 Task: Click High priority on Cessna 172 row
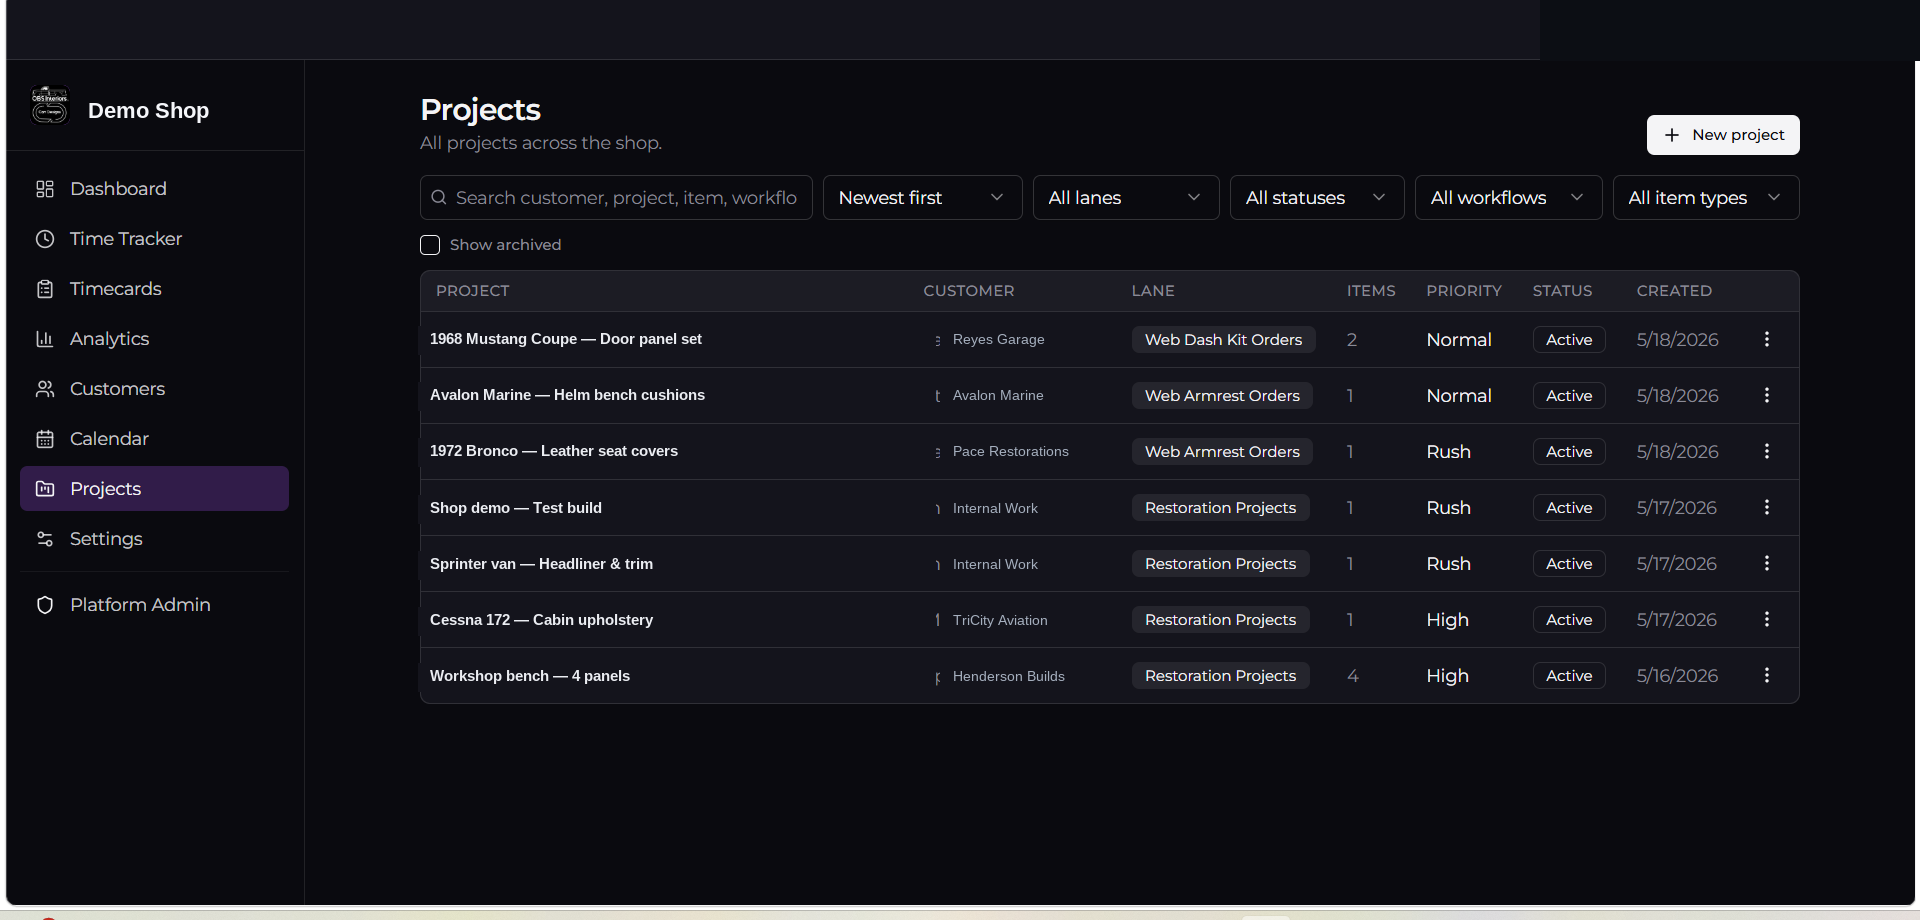click(x=1447, y=620)
